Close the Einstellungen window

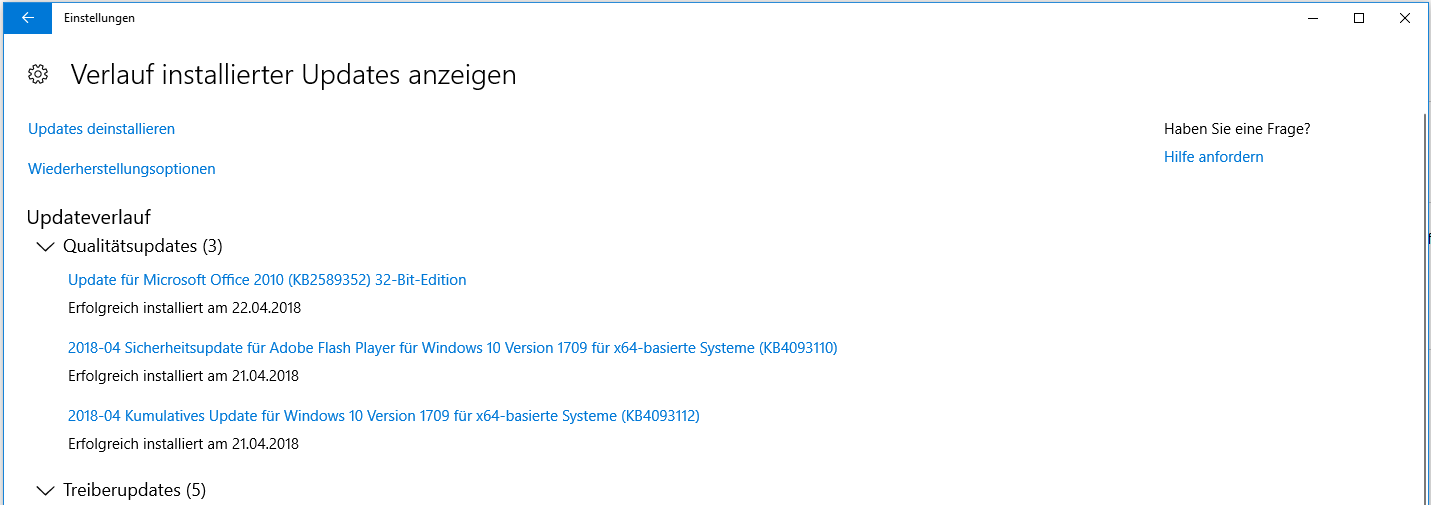1405,18
